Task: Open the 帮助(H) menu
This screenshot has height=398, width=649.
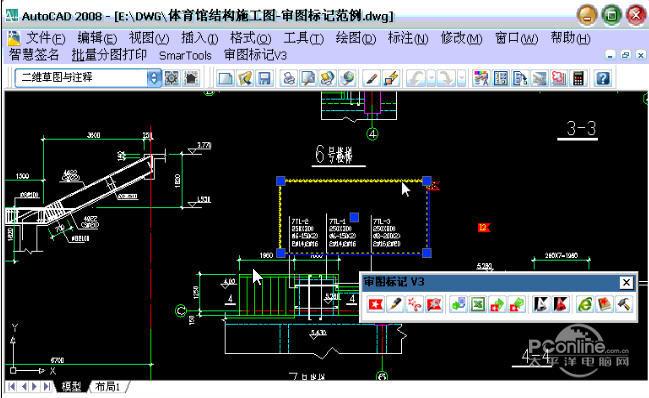Action: [x=570, y=38]
